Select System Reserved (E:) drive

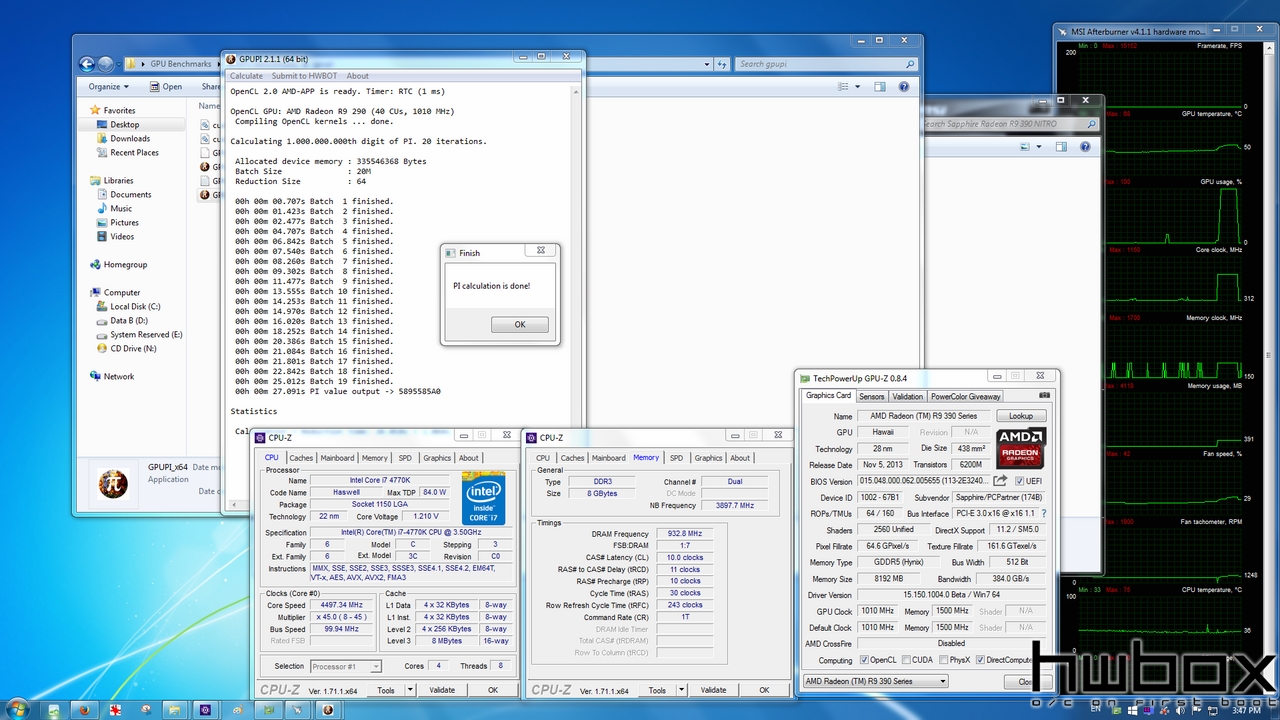pyautogui.click(x=146, y=335)
